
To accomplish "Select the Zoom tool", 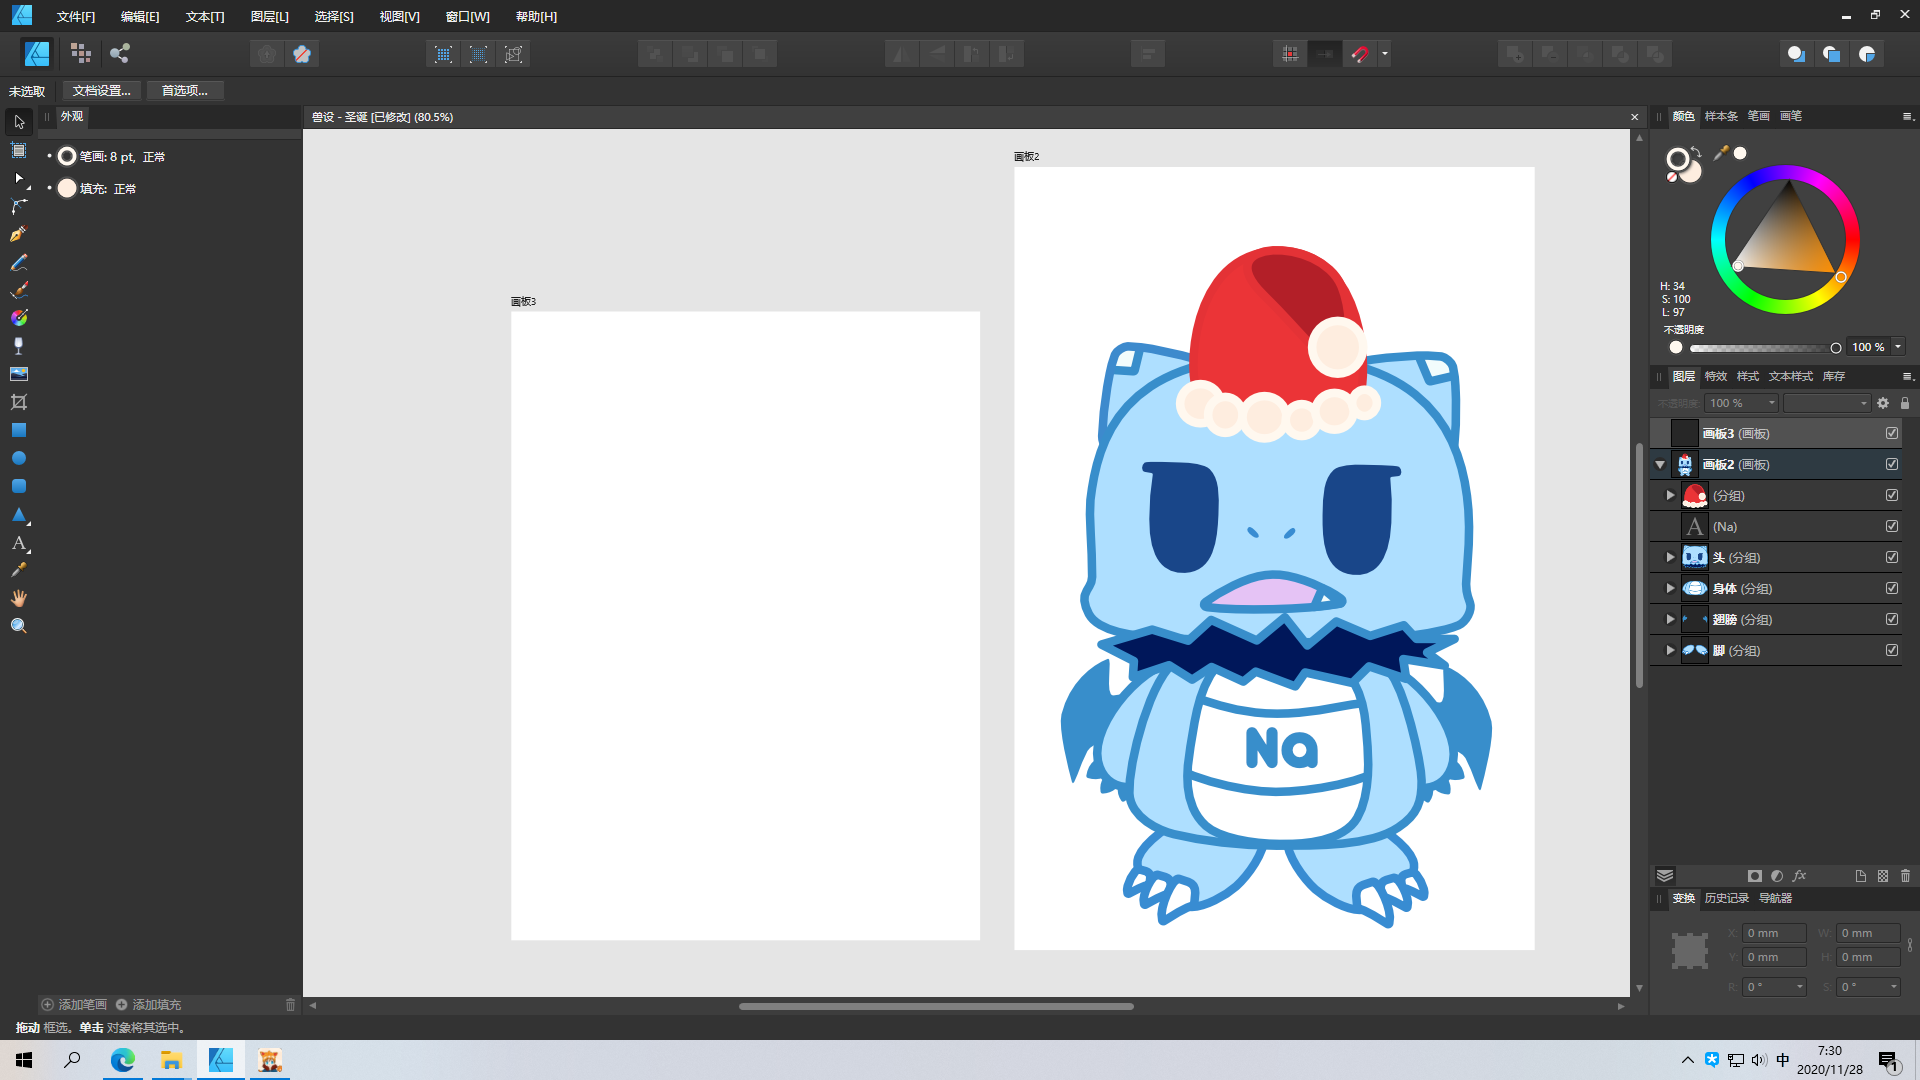I will coord(19,626).
